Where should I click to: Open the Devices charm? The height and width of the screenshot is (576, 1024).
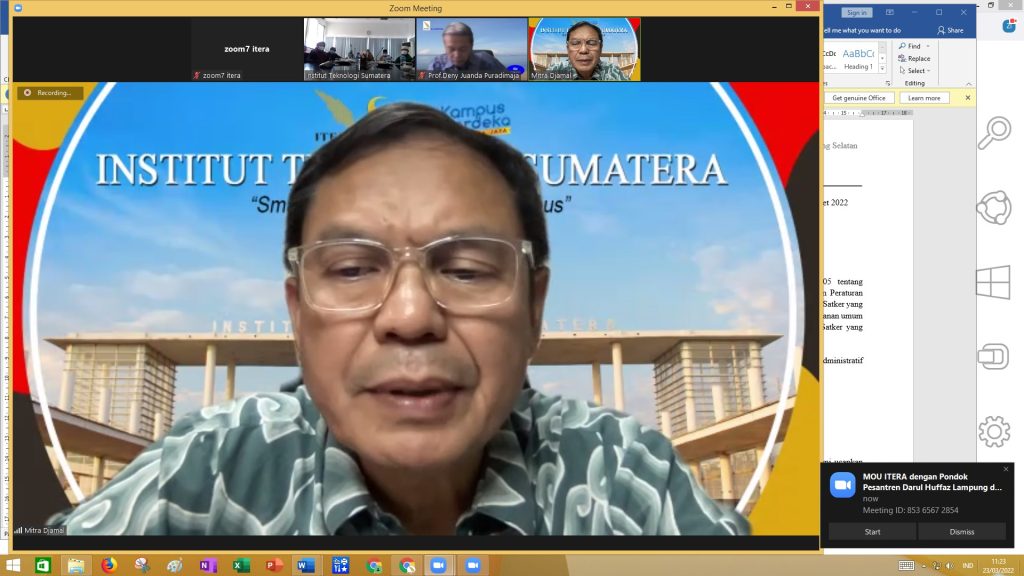pyautogui.click(x=993, y=357)
